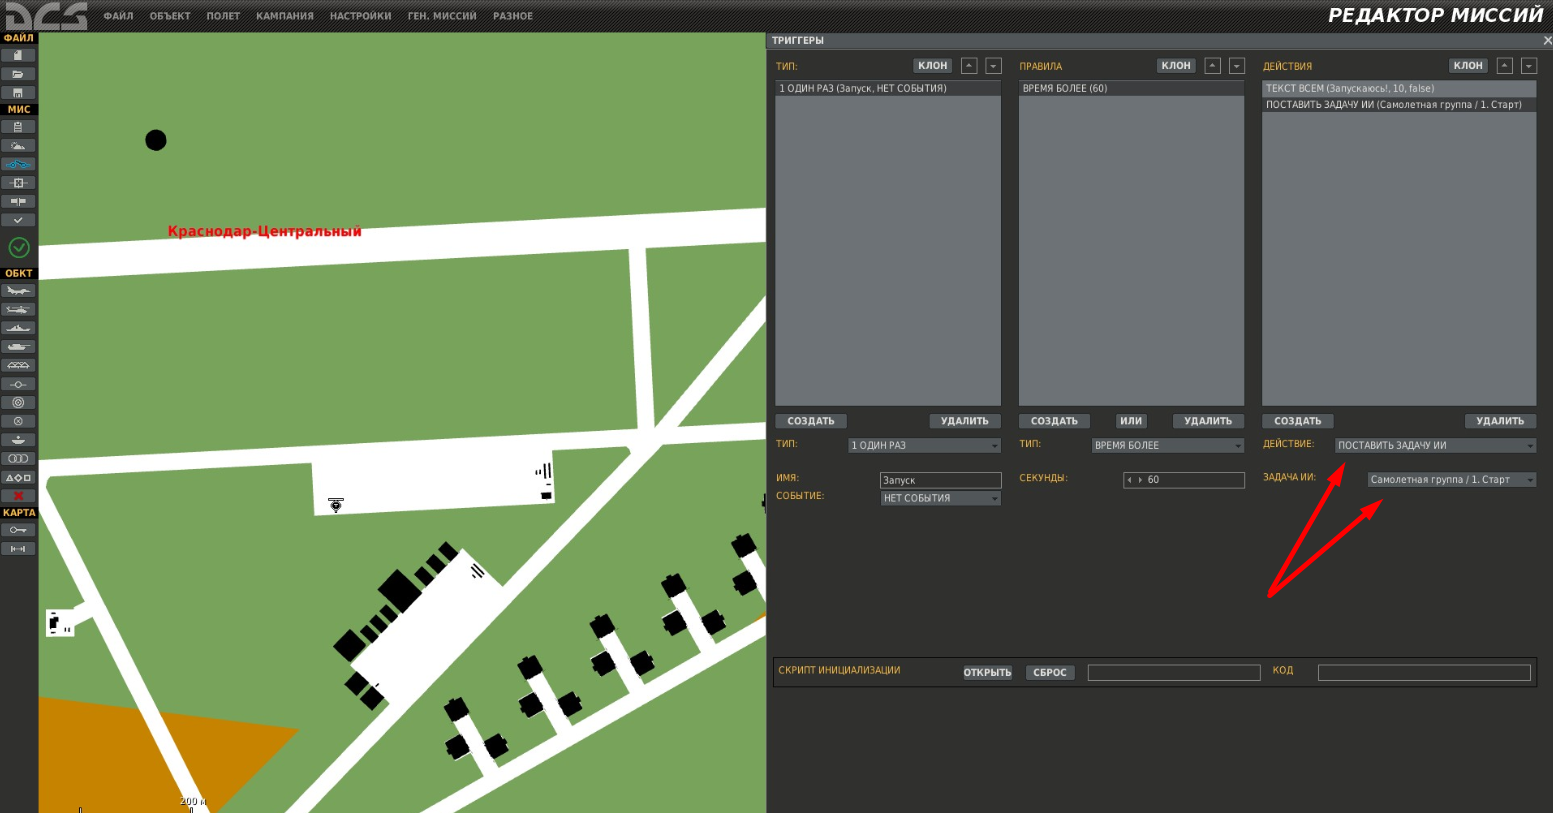Select the map ruler distance tool
1553x813 pixels.
click(18, 549)
